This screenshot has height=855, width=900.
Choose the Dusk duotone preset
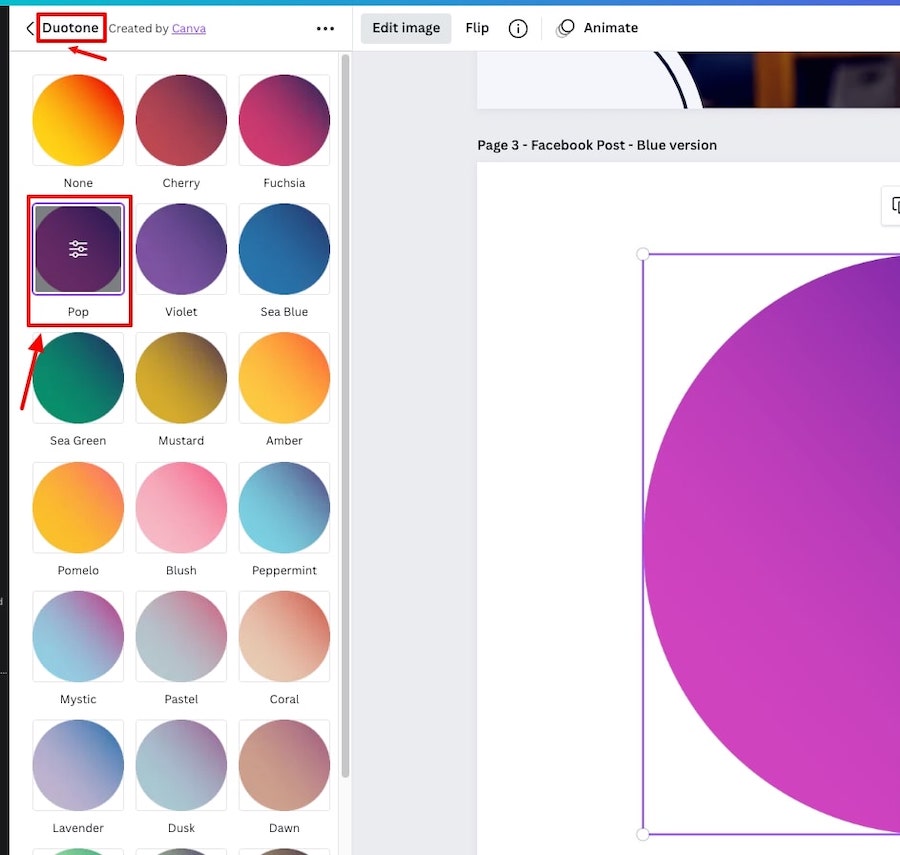(181, 765)
